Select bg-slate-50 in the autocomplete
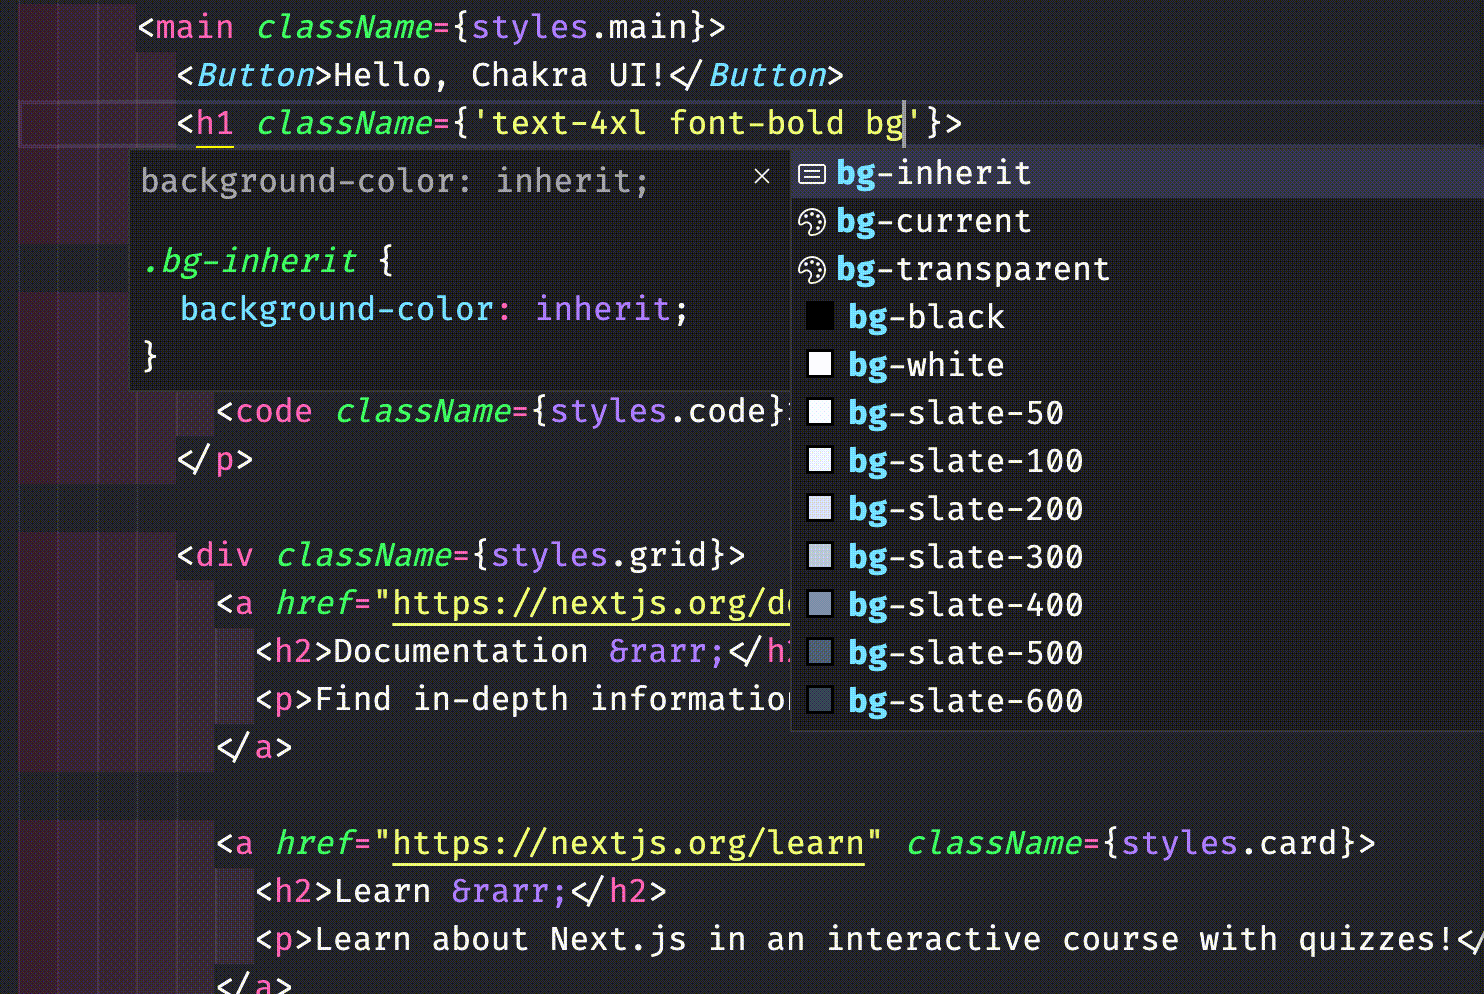The image size is (1484, 994). click(x=1137, y=413)
